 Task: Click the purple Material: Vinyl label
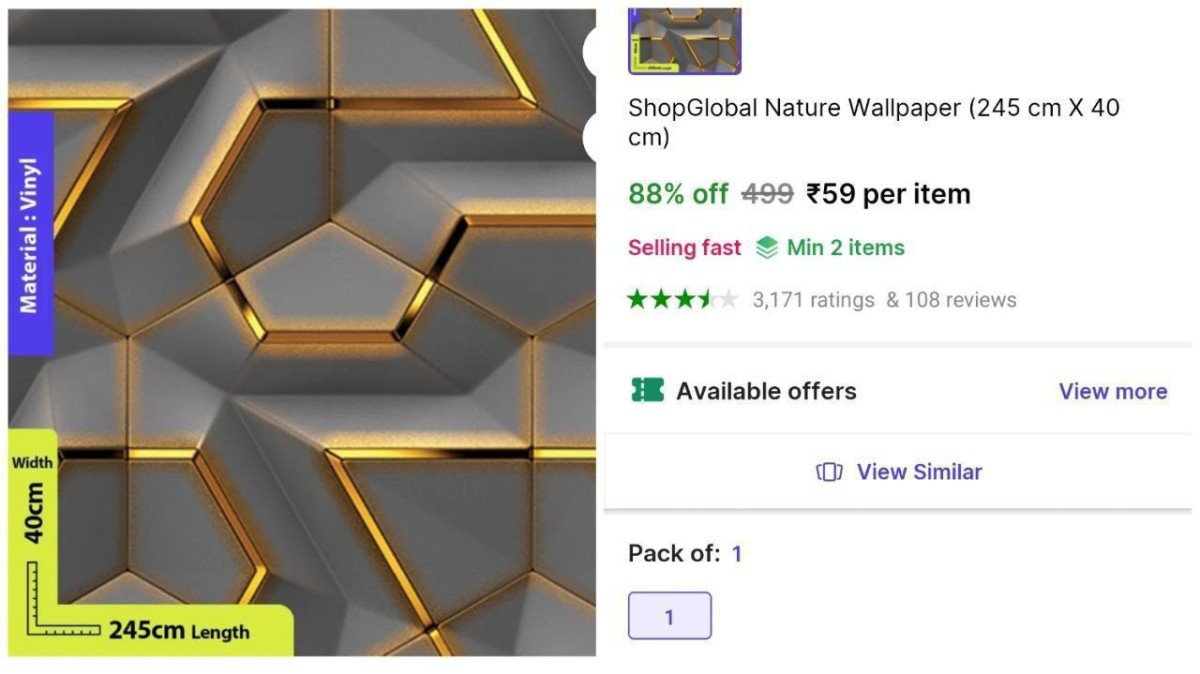31,234
